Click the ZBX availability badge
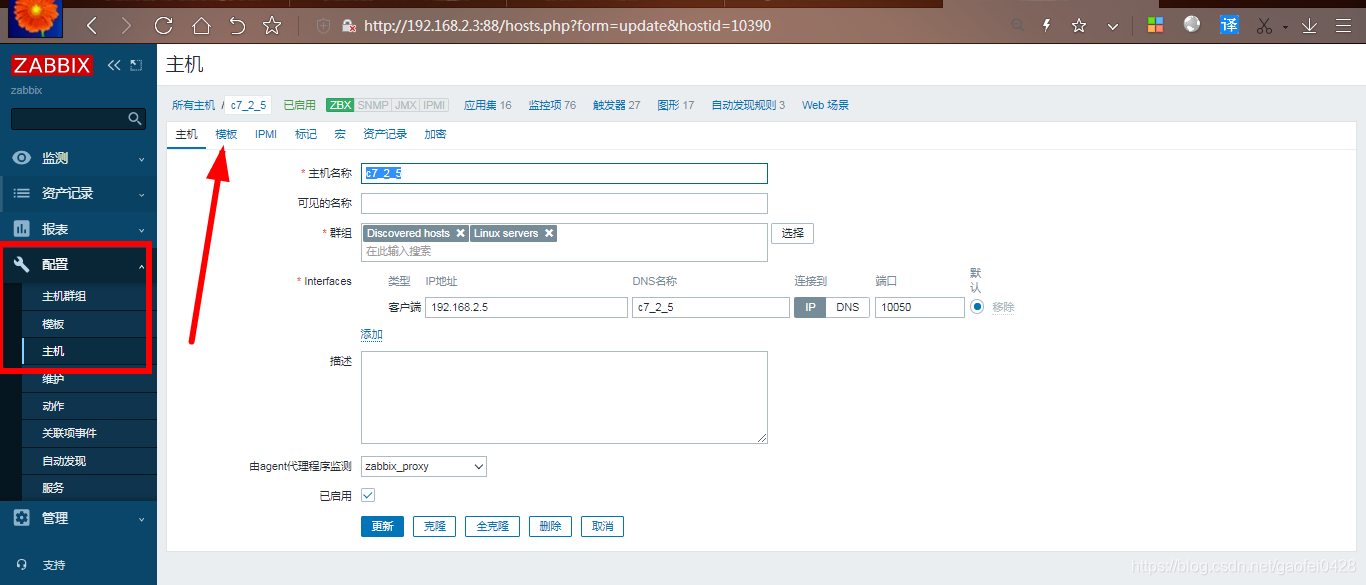Viewport: 1366px width, 585px height. pyautogui.click(x=340, y=105)
